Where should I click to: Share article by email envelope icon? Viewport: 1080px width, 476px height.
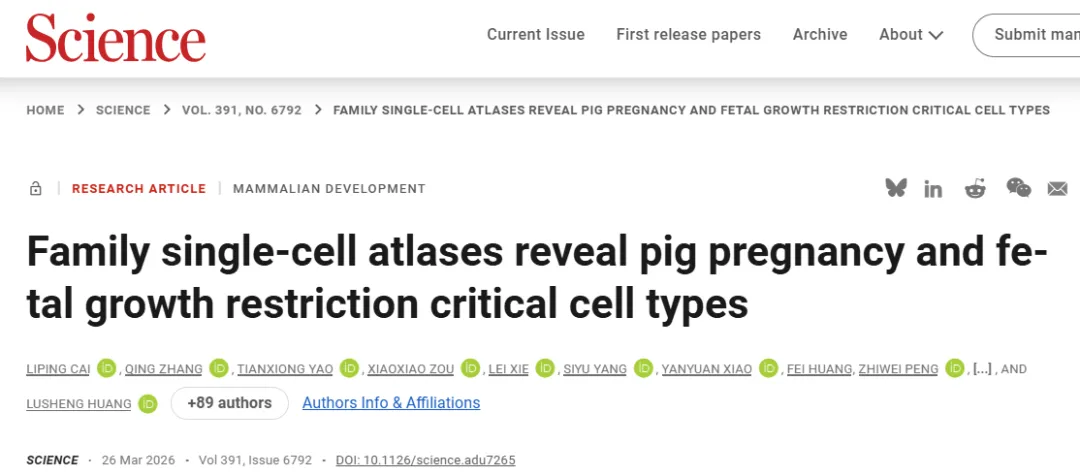(1057, 189)
